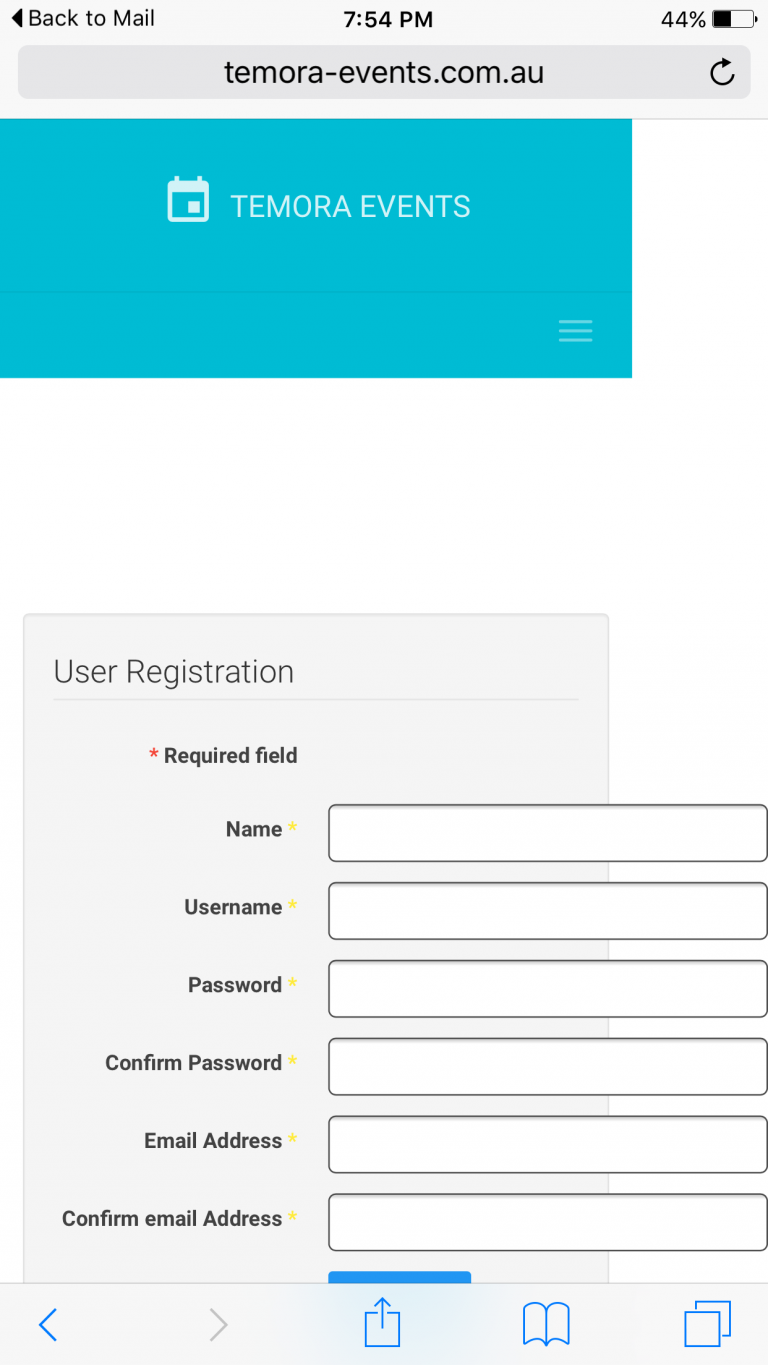This screenshot has width=768, height=1365.
Task: Click the TEMORA EVENTS site title
Action: pyautogui.click(x=350, y=207)
